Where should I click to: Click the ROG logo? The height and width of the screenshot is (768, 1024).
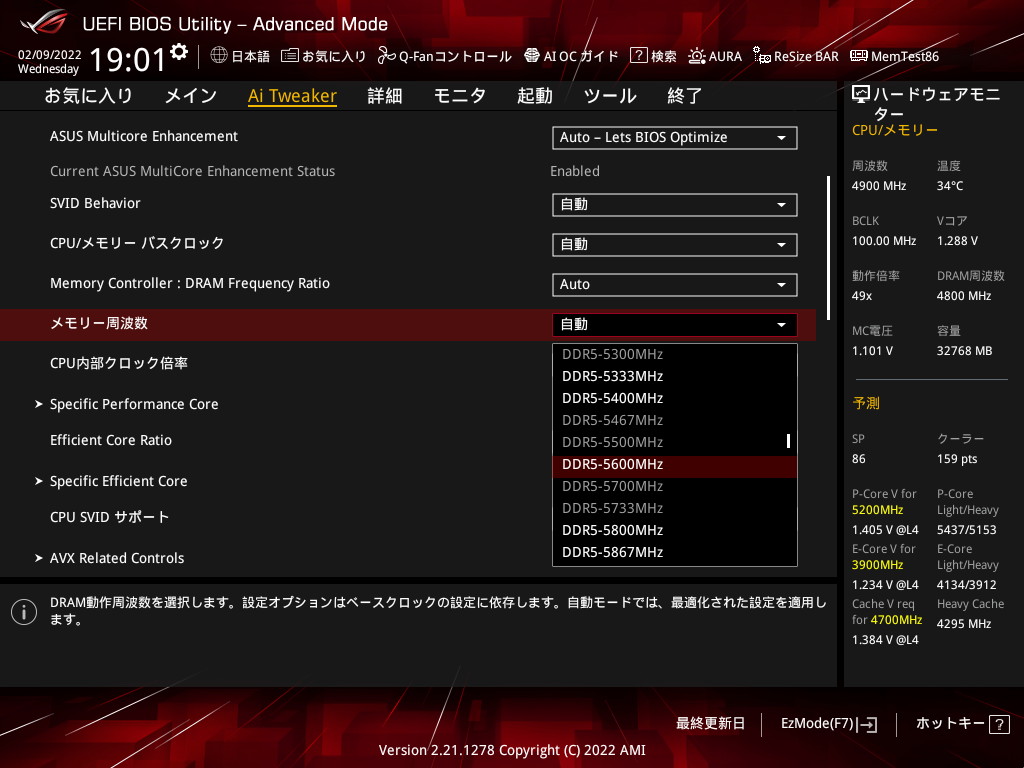44,23
